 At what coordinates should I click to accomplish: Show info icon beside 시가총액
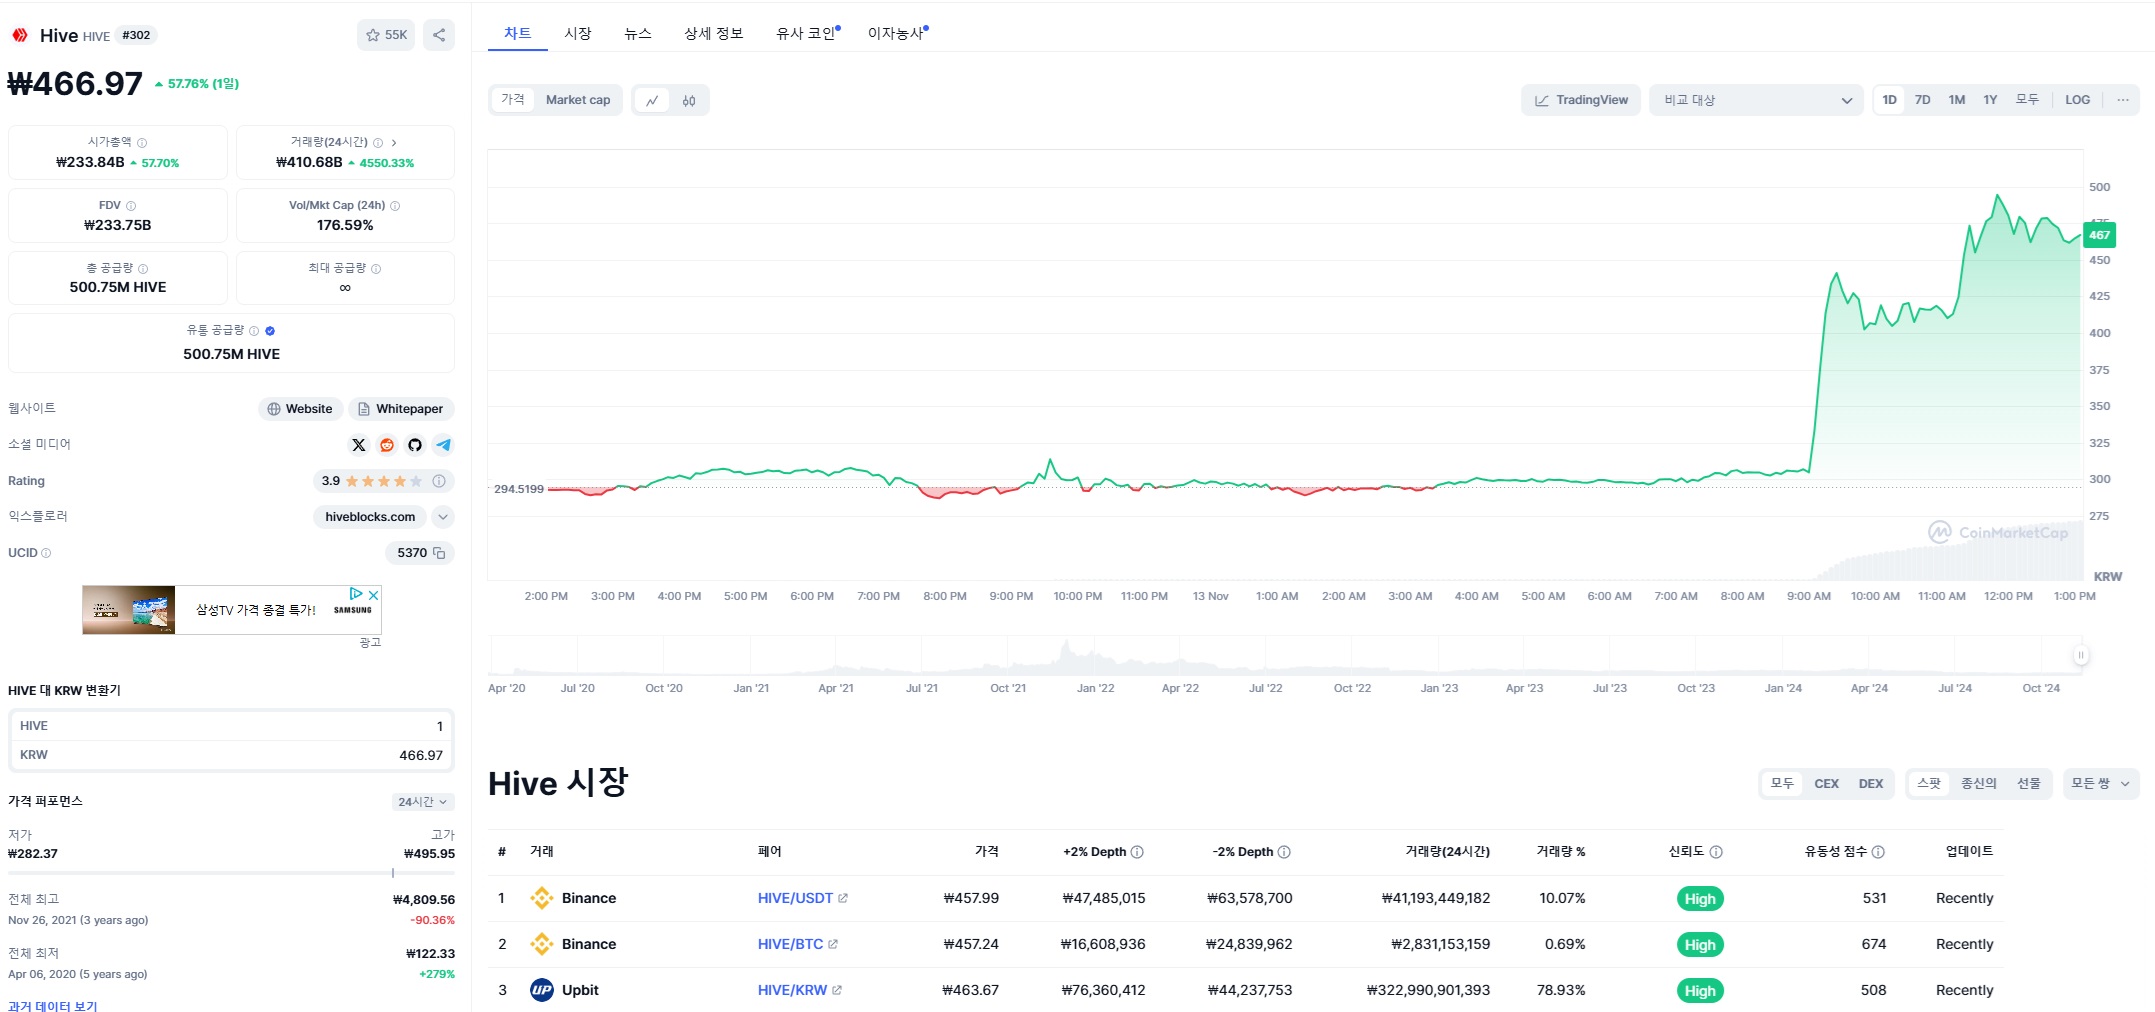coord(142,143)
